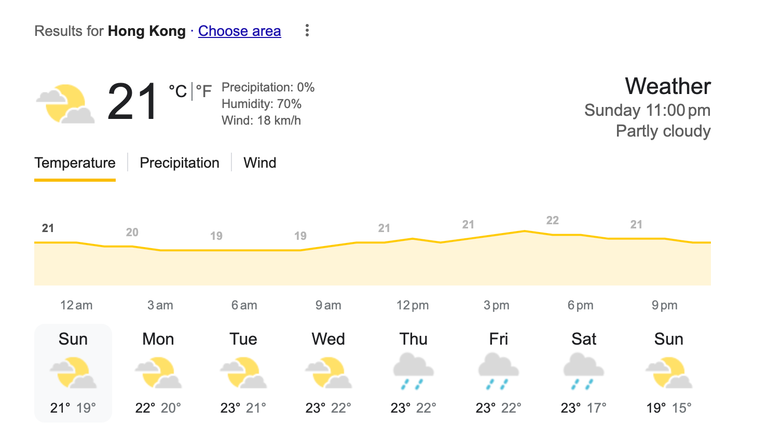
Task: Click the 22 degree peak on graph
Action: (x=552, y=220)
